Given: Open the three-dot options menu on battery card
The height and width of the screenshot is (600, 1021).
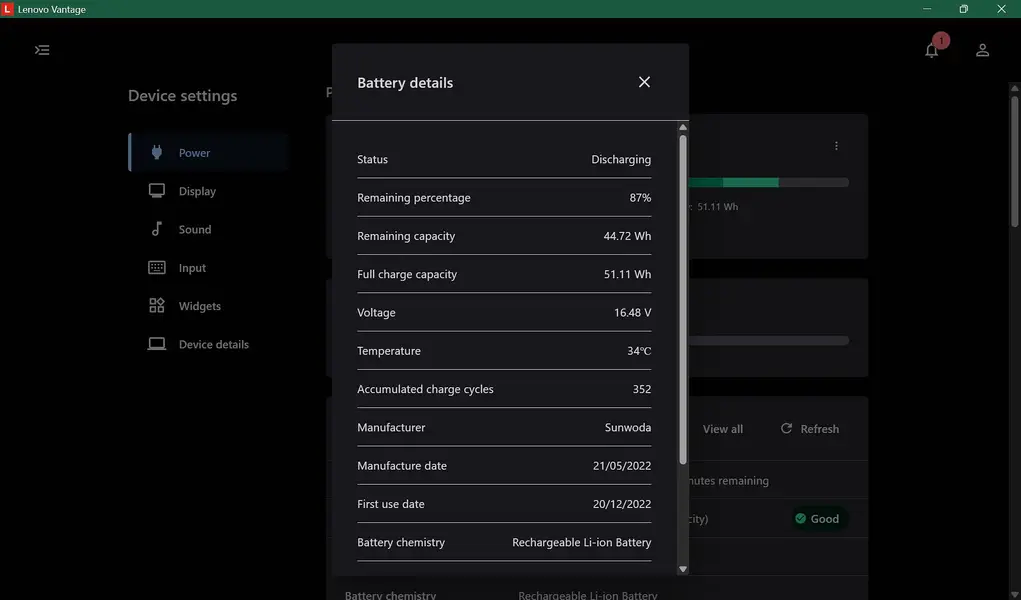Looking at the screenshot, I should pyautogui.click(x=836, y=146).
